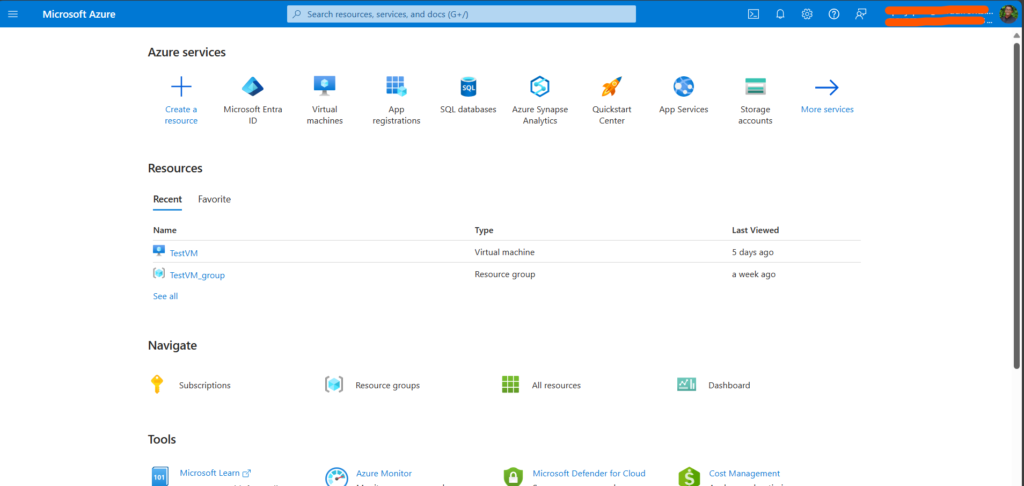Screen dimensions: 1024x486
Task: Click the Name column header
Action: [165, 230]
